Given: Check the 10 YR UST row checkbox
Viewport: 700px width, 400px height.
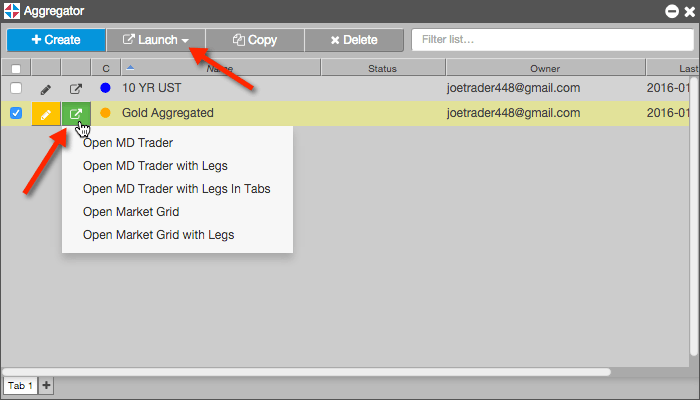Looking at the screenshot, I should coord(16,88).
